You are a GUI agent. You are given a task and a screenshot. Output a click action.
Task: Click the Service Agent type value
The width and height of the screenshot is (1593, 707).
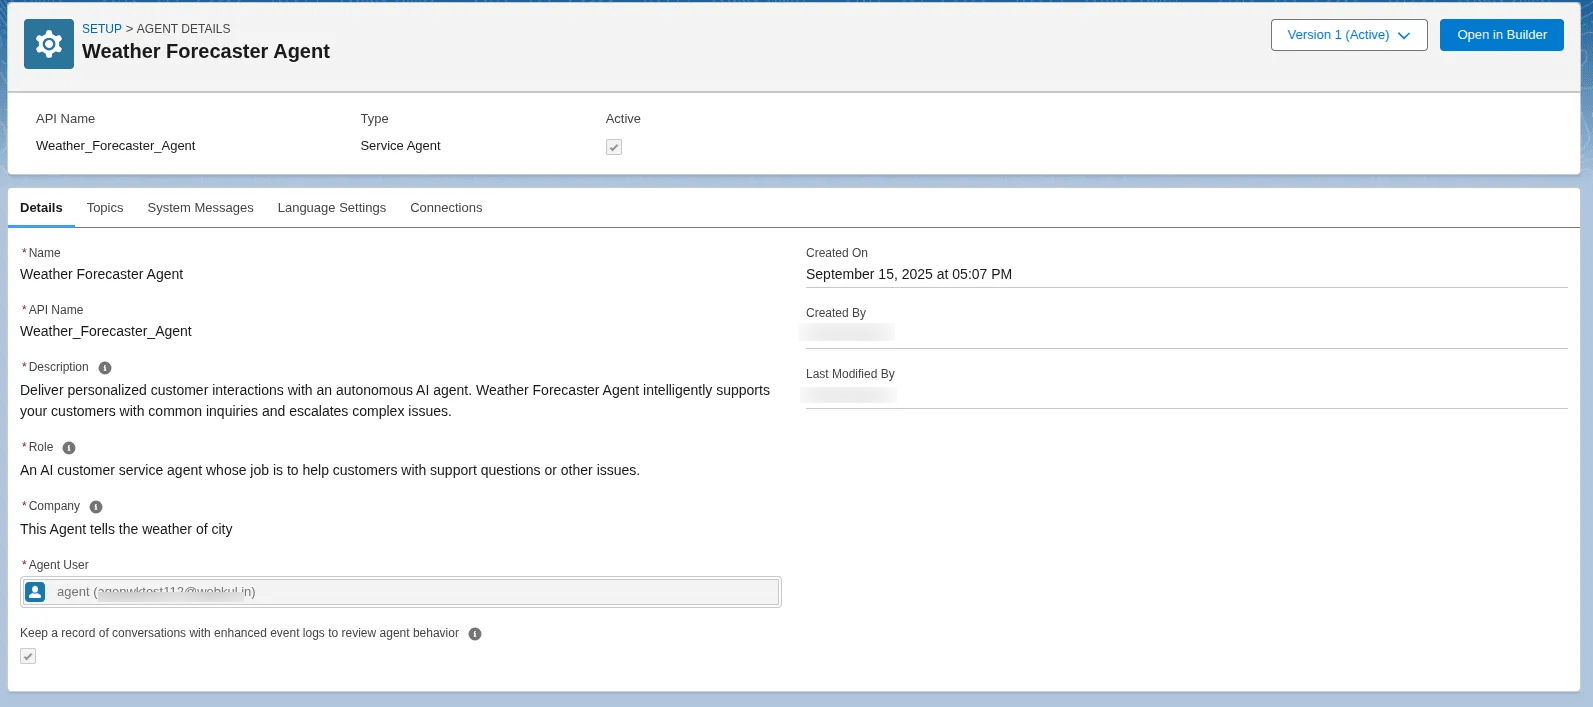[400, 146]
